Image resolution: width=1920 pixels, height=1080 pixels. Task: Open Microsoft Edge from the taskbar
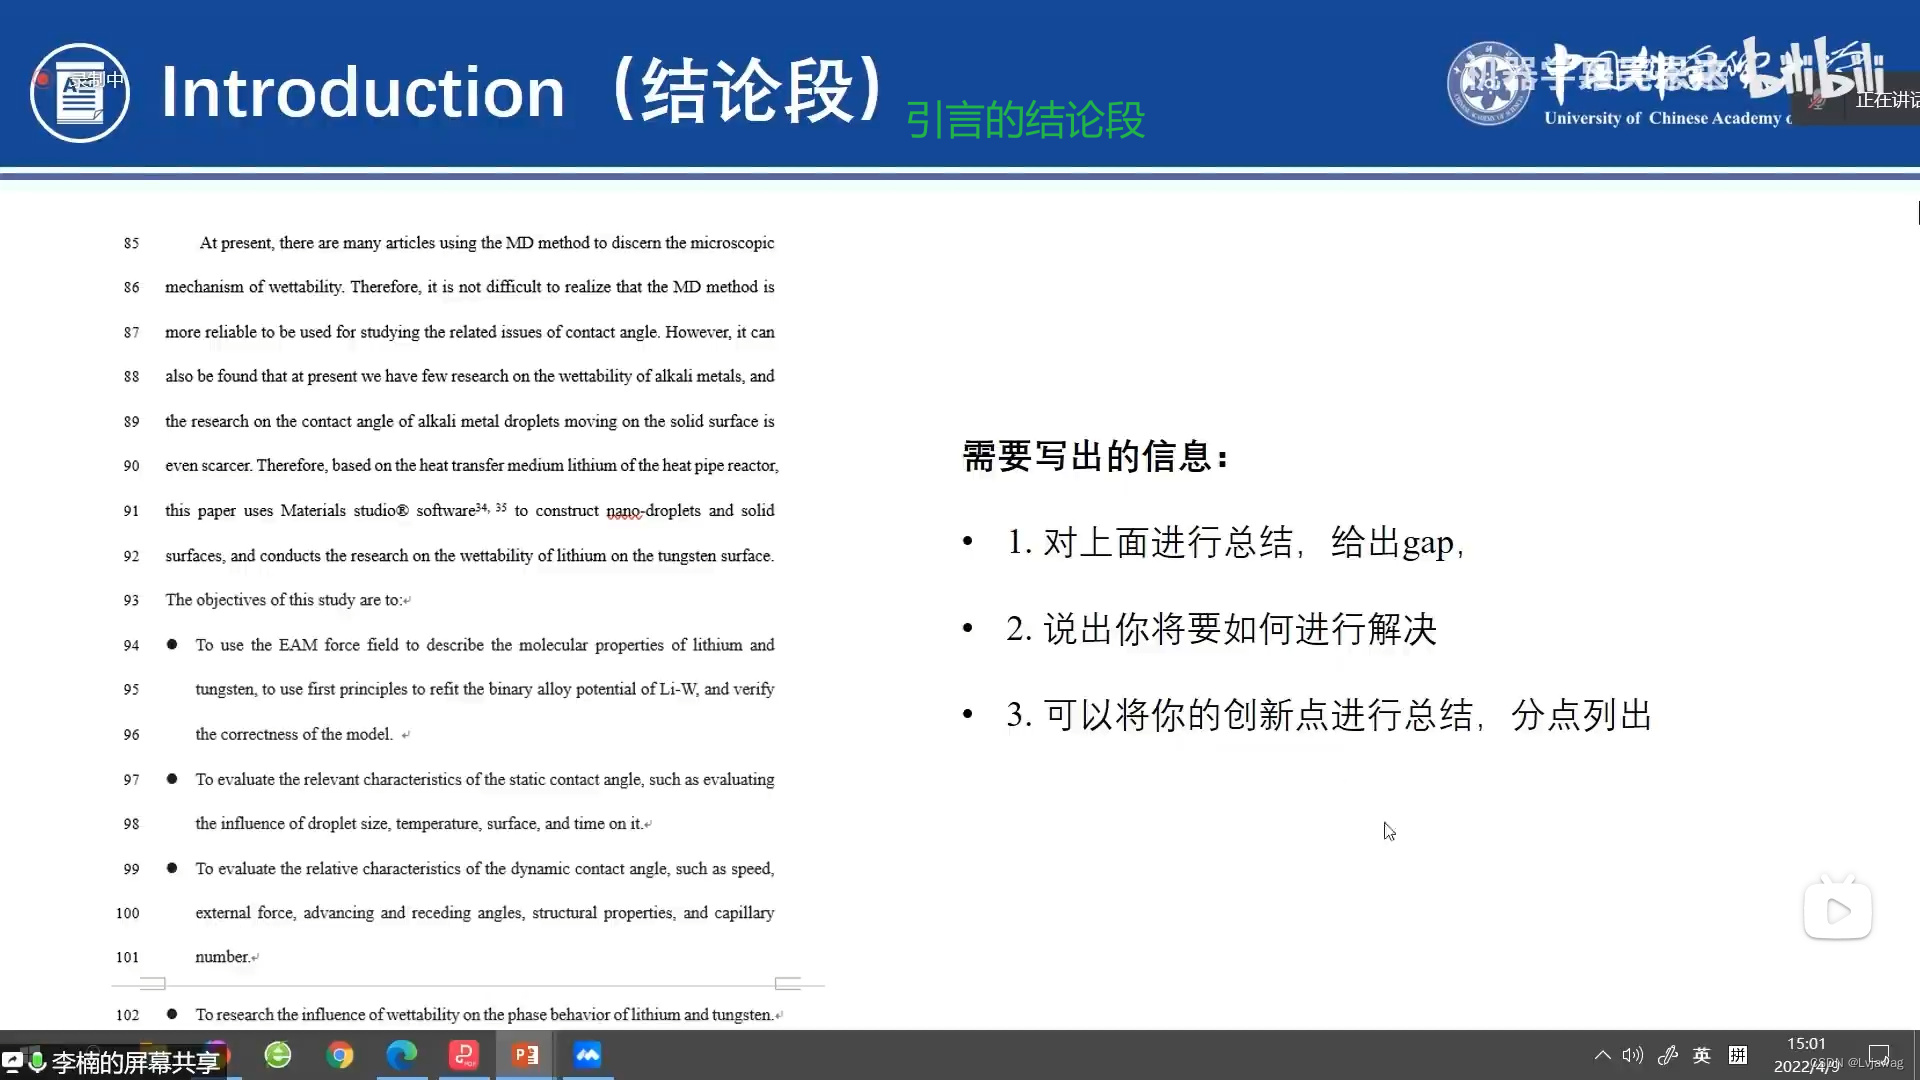coord(402,1055)
